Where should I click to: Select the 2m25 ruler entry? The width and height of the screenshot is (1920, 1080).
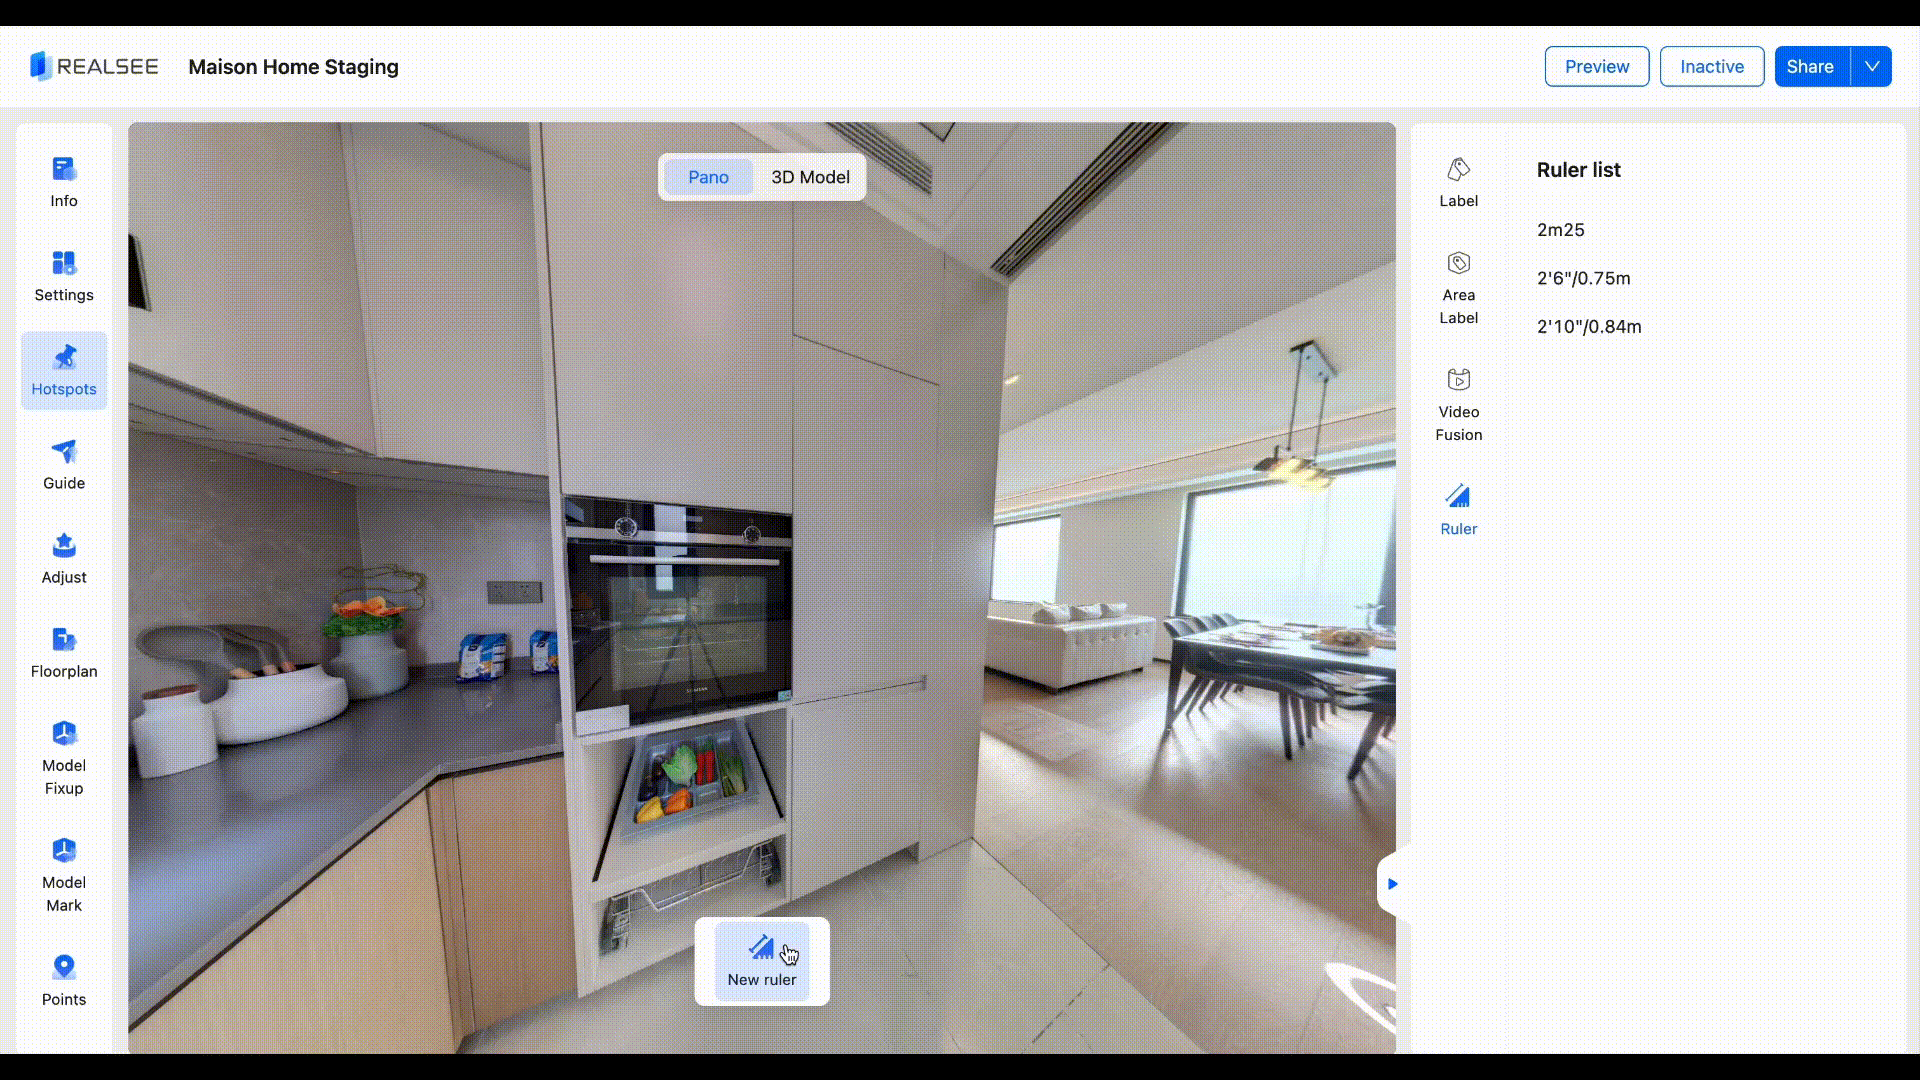coord(1560,230)
